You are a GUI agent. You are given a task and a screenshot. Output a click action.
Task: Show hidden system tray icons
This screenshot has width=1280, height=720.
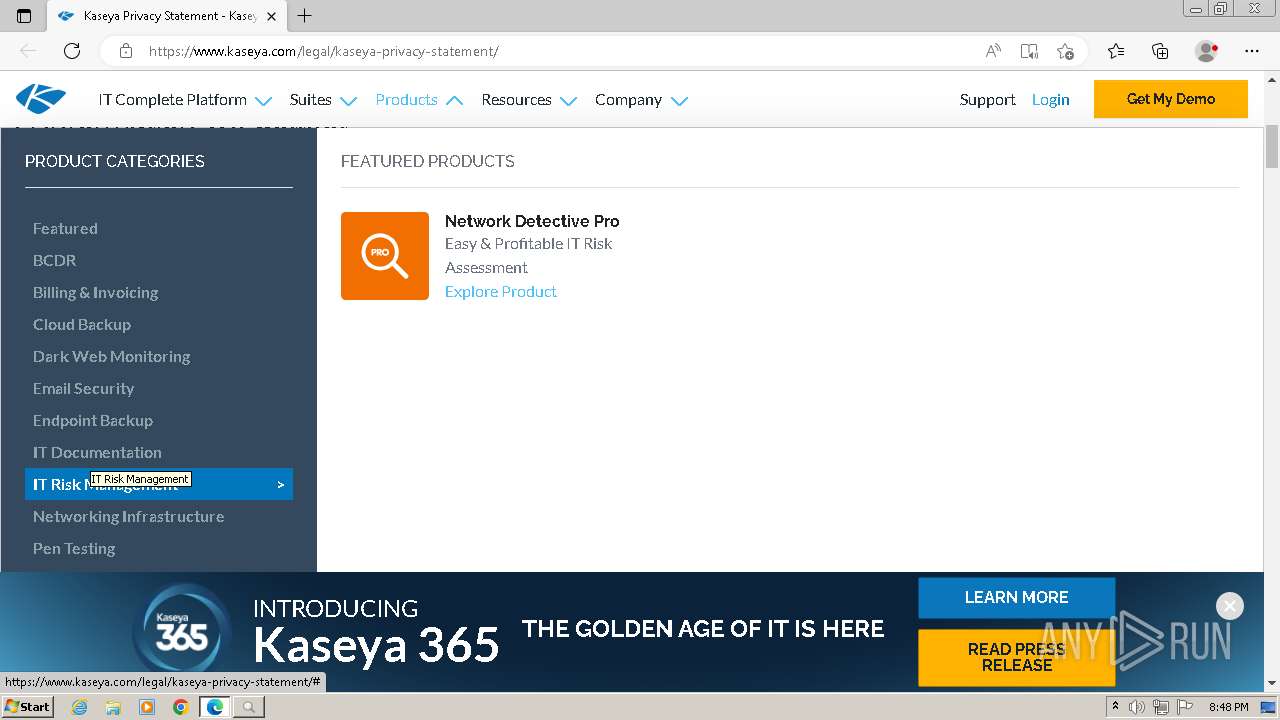pyautogui.click(x=1115, y=707)
